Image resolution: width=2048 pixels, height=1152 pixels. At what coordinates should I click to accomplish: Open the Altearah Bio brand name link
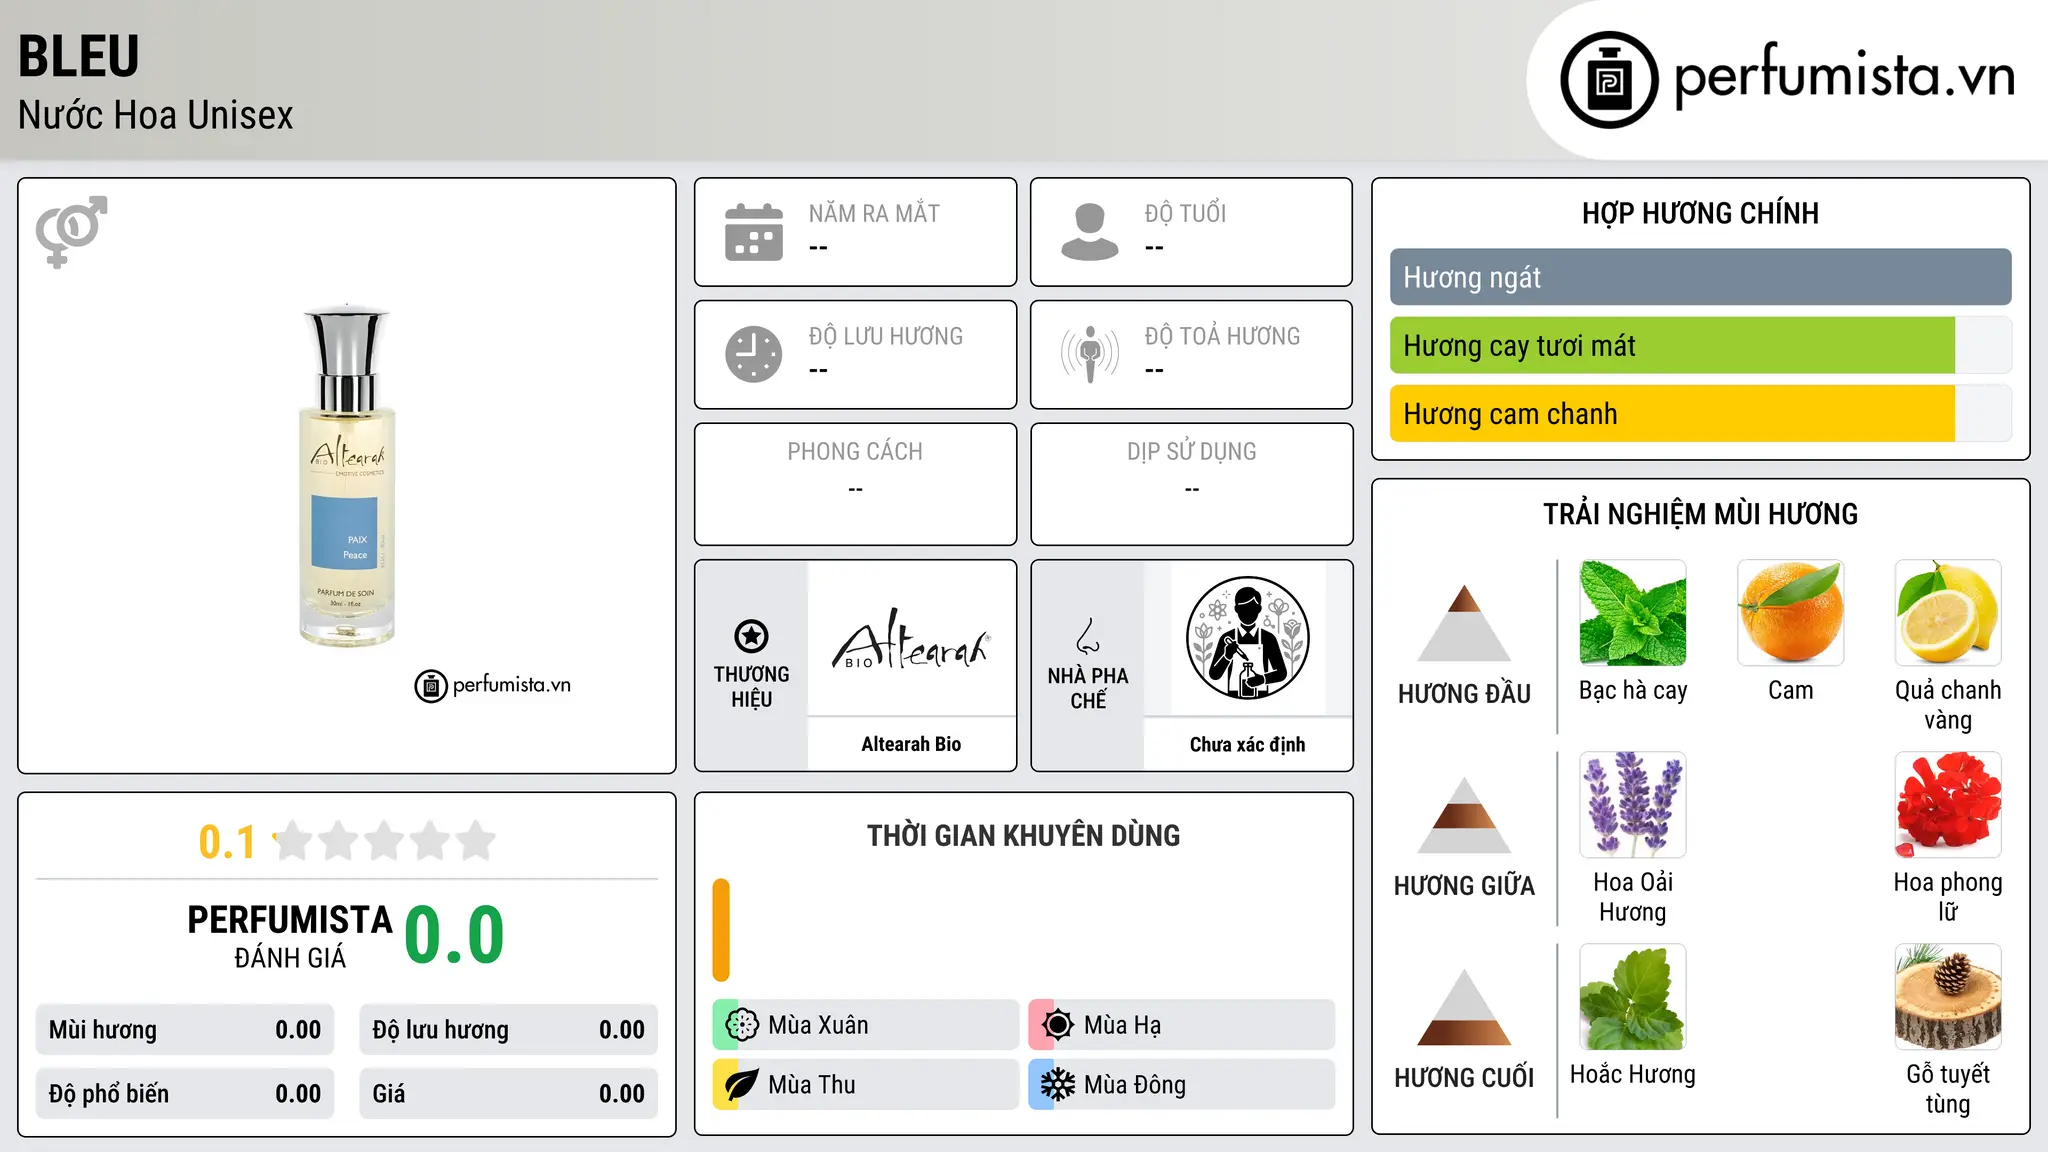(x=911, y=744)
